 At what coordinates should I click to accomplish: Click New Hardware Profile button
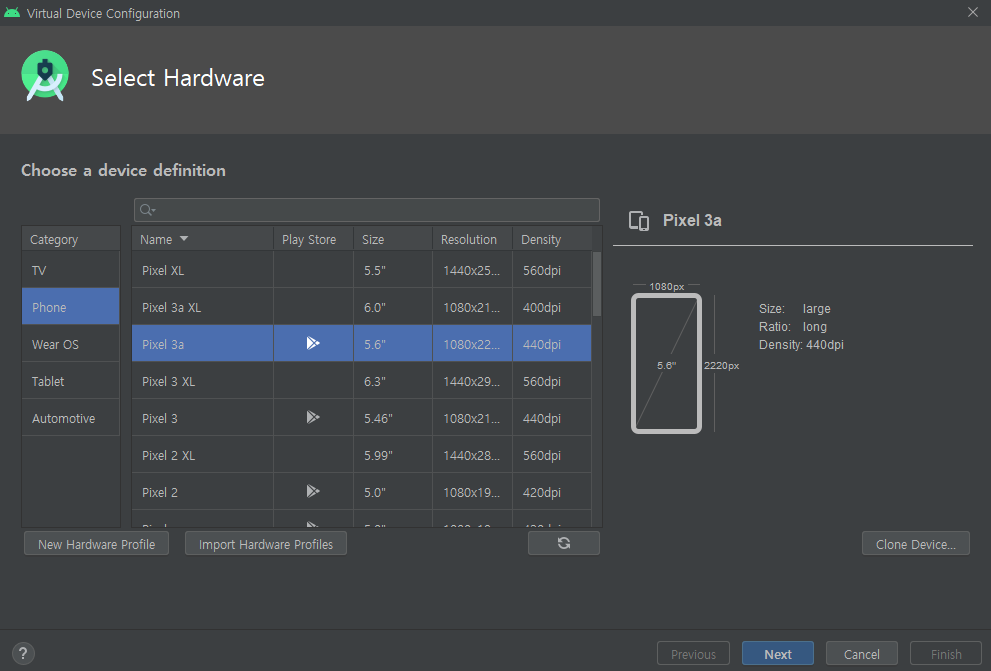[96, 544]
